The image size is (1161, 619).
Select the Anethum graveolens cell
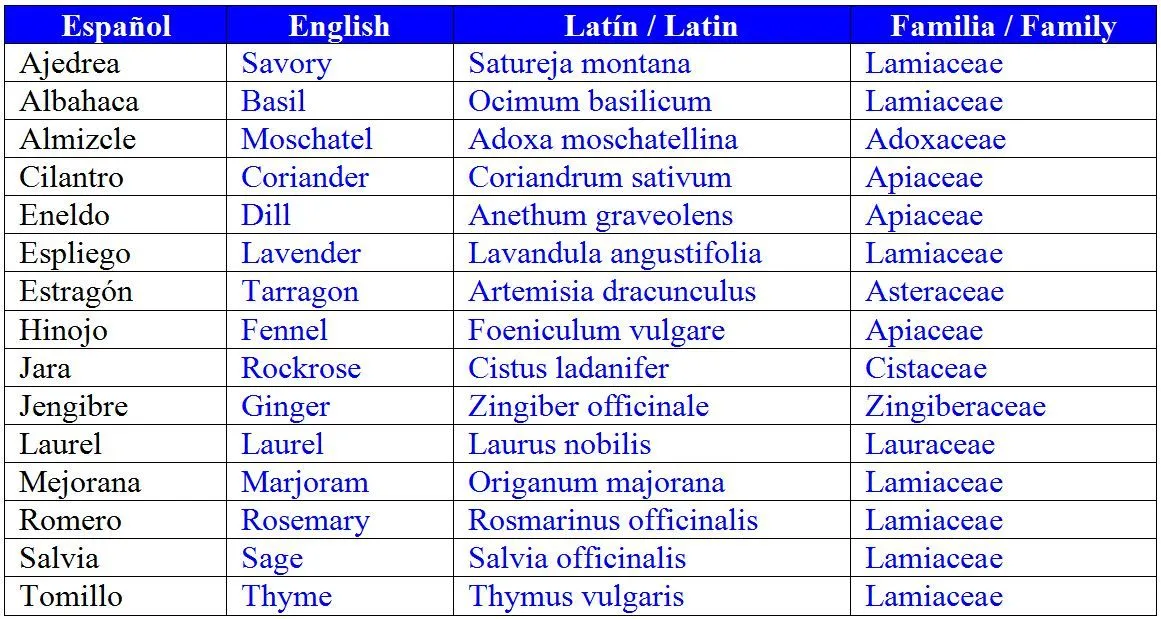[x=652, y=216]
